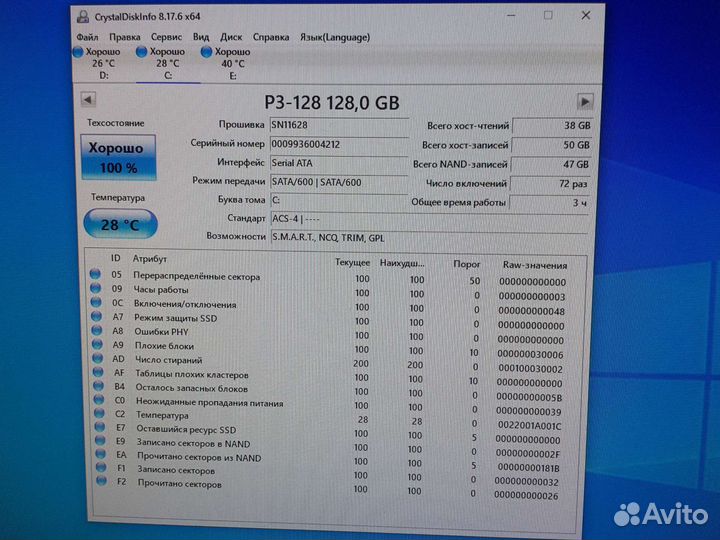This screenshot has width=720, height=540.
Task: Select the Включения/отключения row
Action: coord(328,306)
